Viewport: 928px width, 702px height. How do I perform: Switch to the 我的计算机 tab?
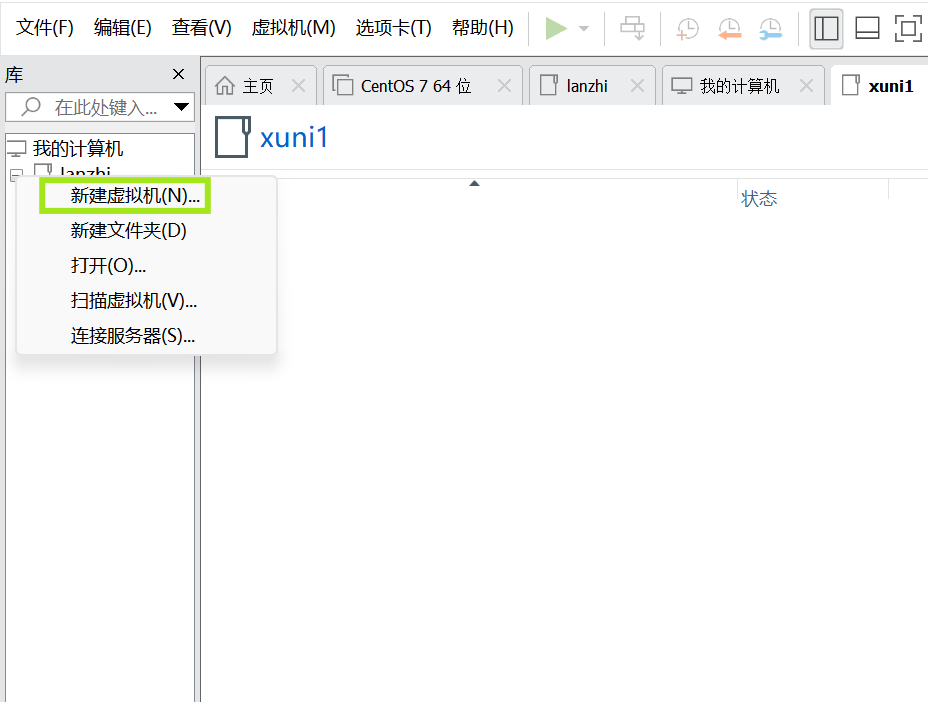click(739, 86)
